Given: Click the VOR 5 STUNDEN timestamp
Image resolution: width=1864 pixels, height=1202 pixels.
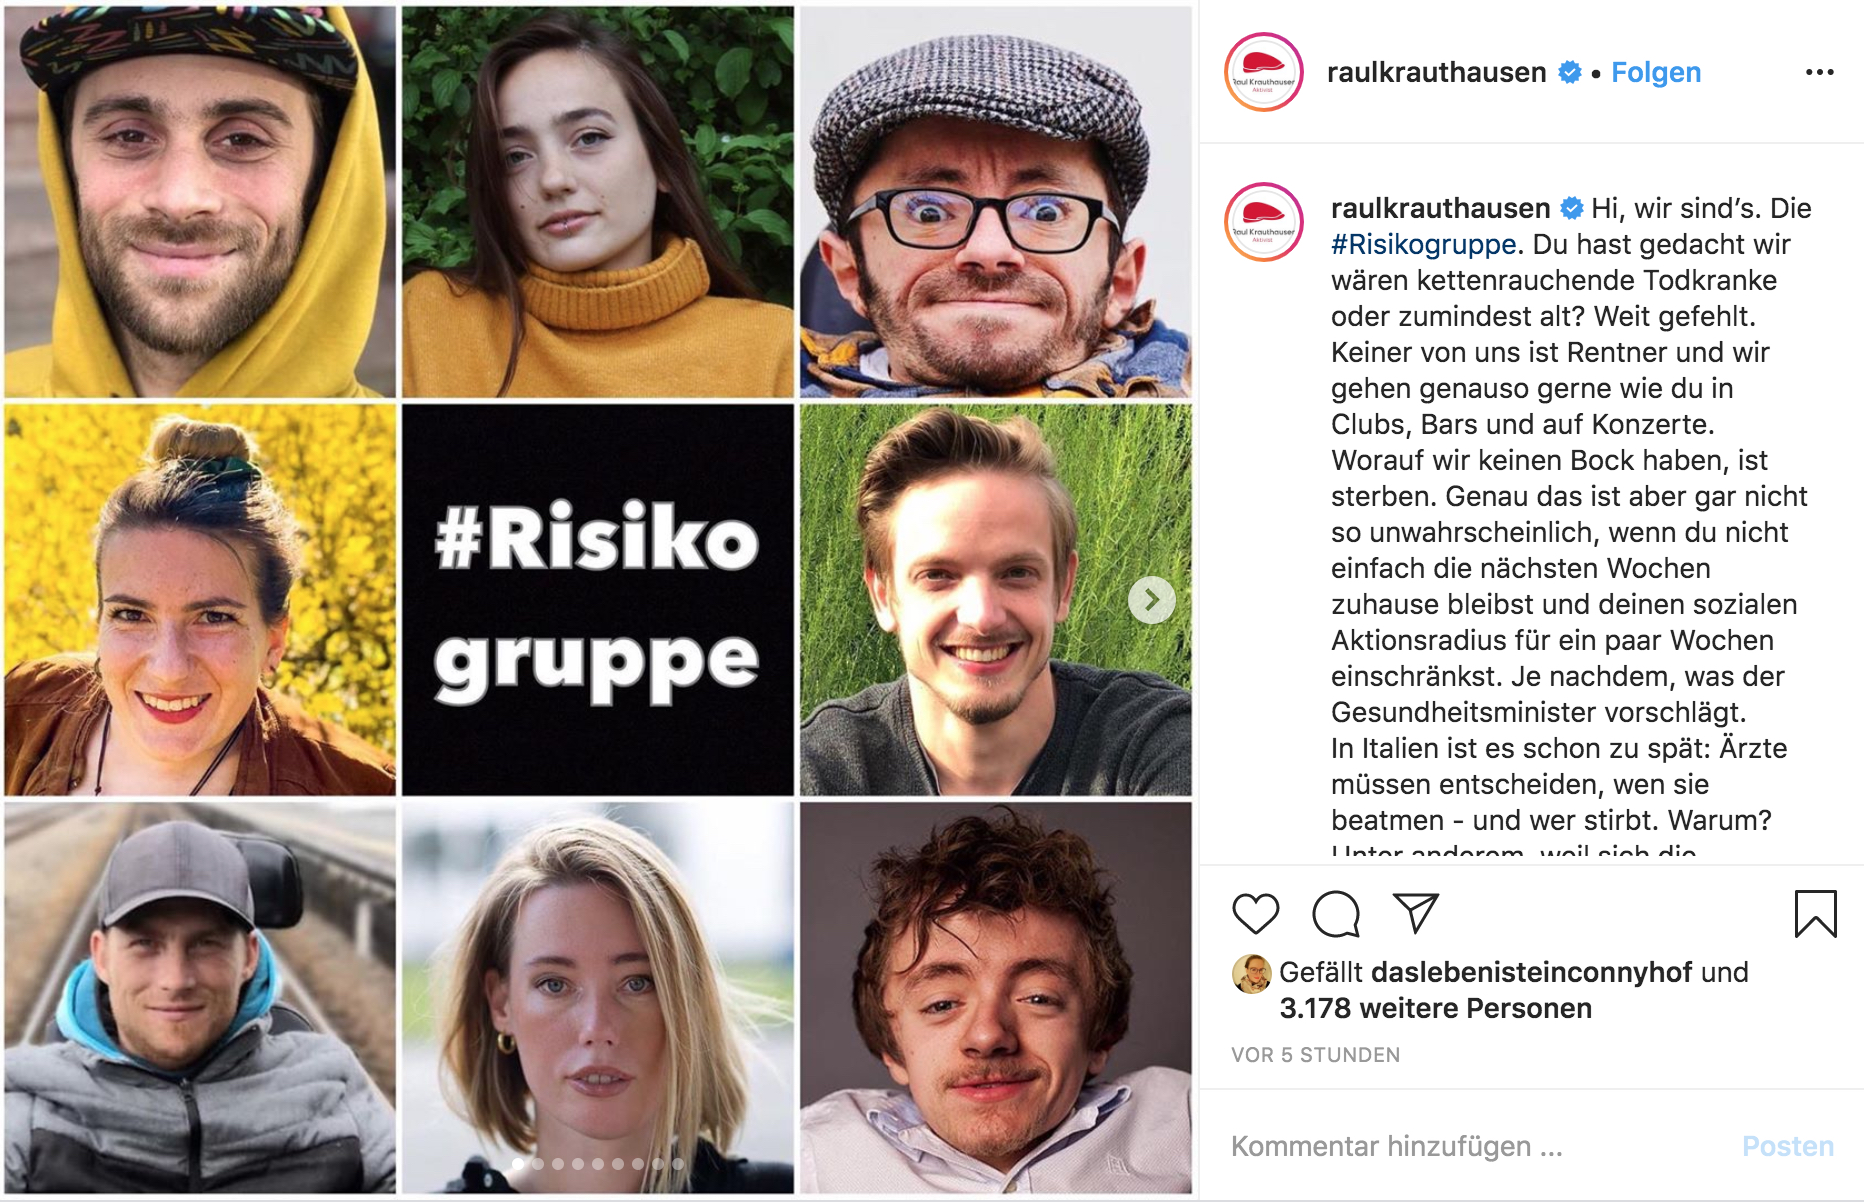Looking at the screenshot, I should 1315,1055.
